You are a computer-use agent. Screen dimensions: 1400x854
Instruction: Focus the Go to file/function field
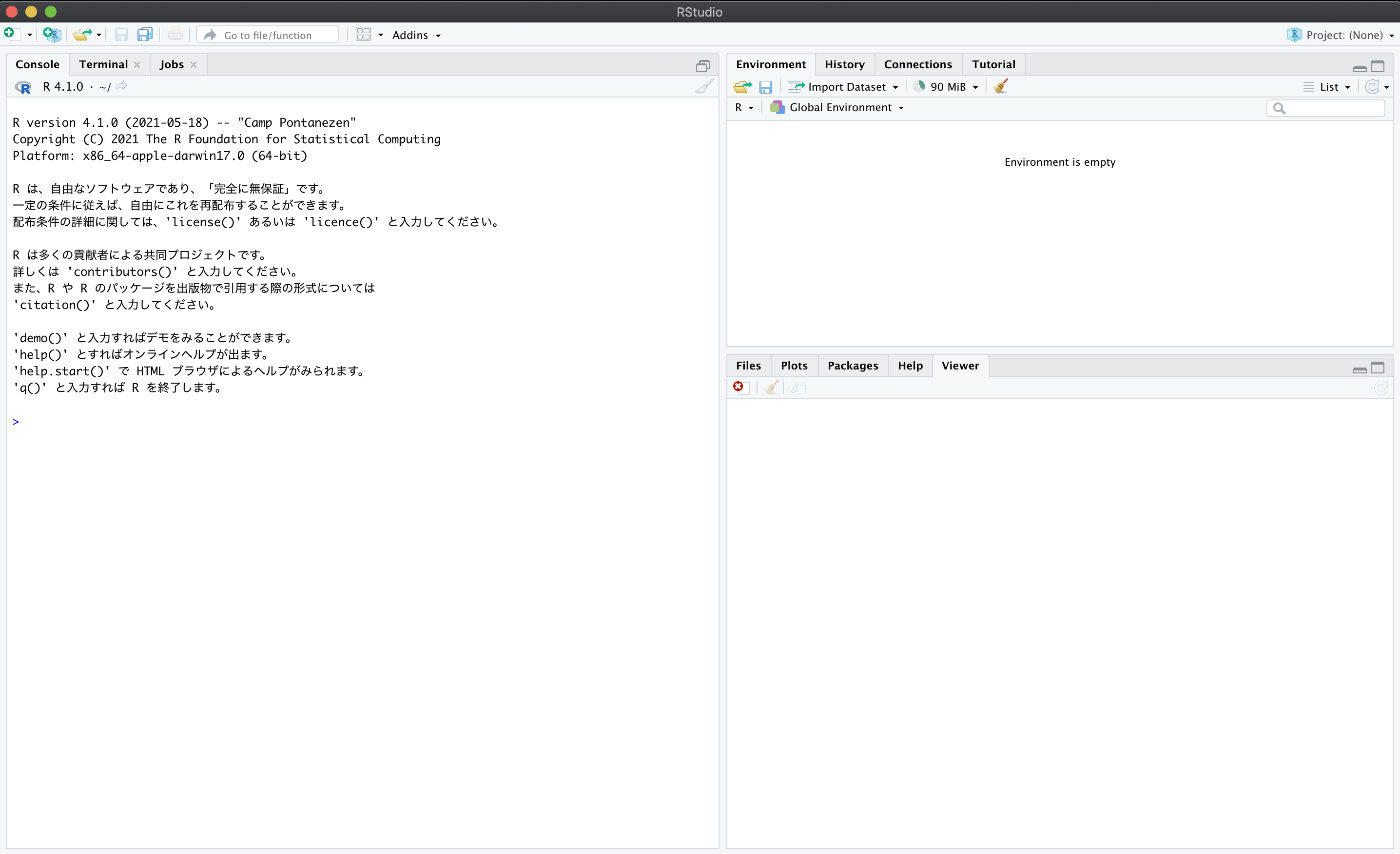pyautogui.click(x=267, y=35)
